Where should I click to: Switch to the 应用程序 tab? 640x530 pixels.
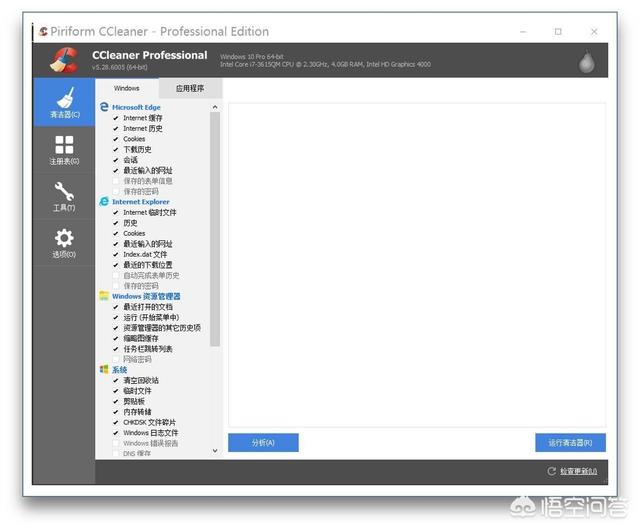click(190, 88)
